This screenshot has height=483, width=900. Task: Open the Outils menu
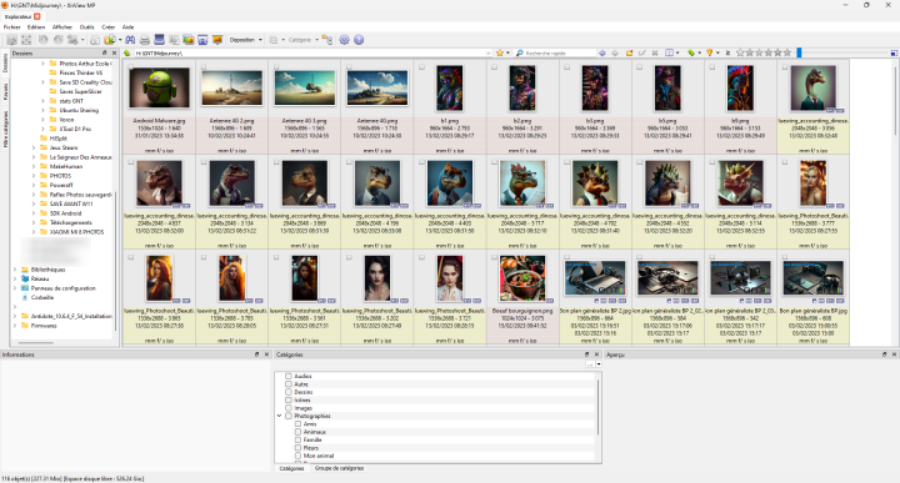[87, 27]
